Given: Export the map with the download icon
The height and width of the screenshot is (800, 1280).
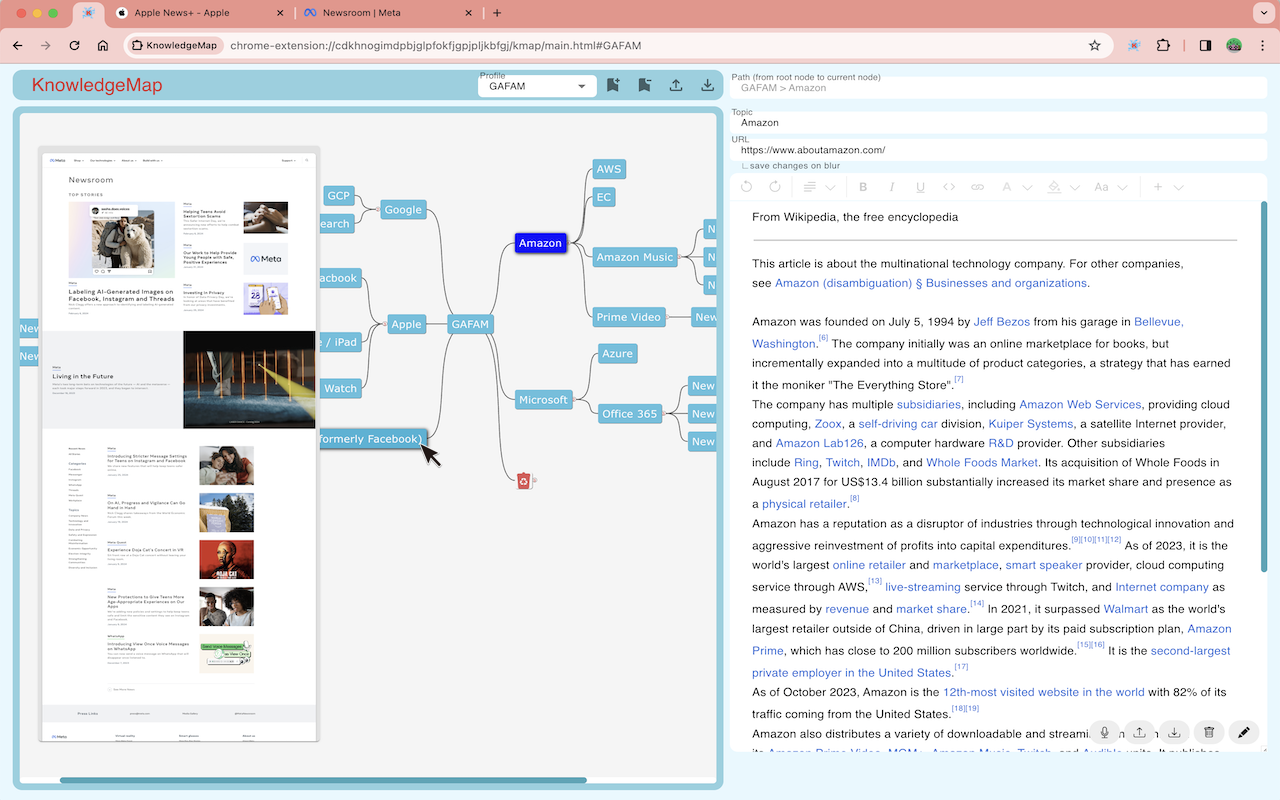Looking at the screenshot, I should click(x=707, y=85).
